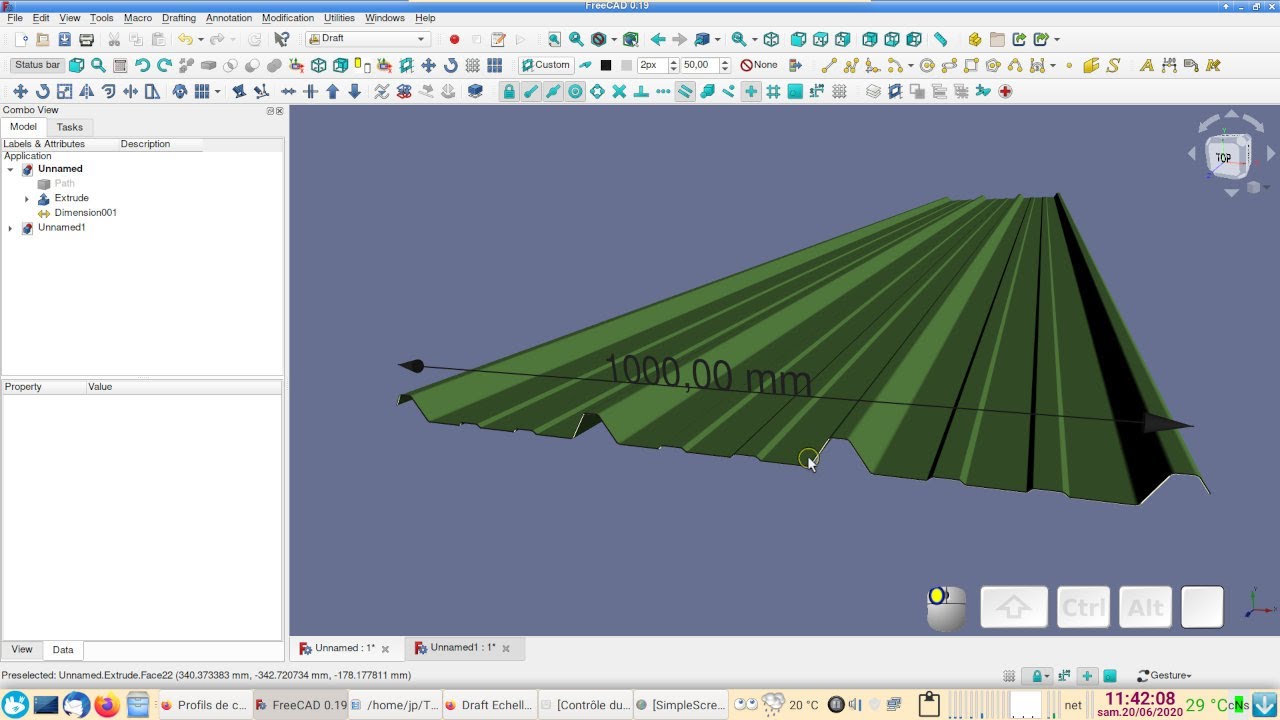This screenshot has height=720, width=1280.
Task: Click the Status bar button
Action: [x=37, y=65]
